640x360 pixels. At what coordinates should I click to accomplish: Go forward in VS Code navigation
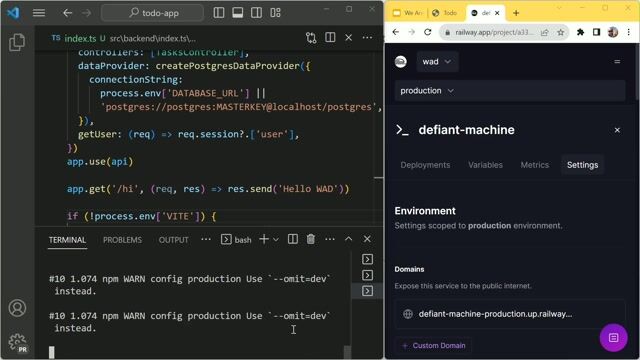87,13
